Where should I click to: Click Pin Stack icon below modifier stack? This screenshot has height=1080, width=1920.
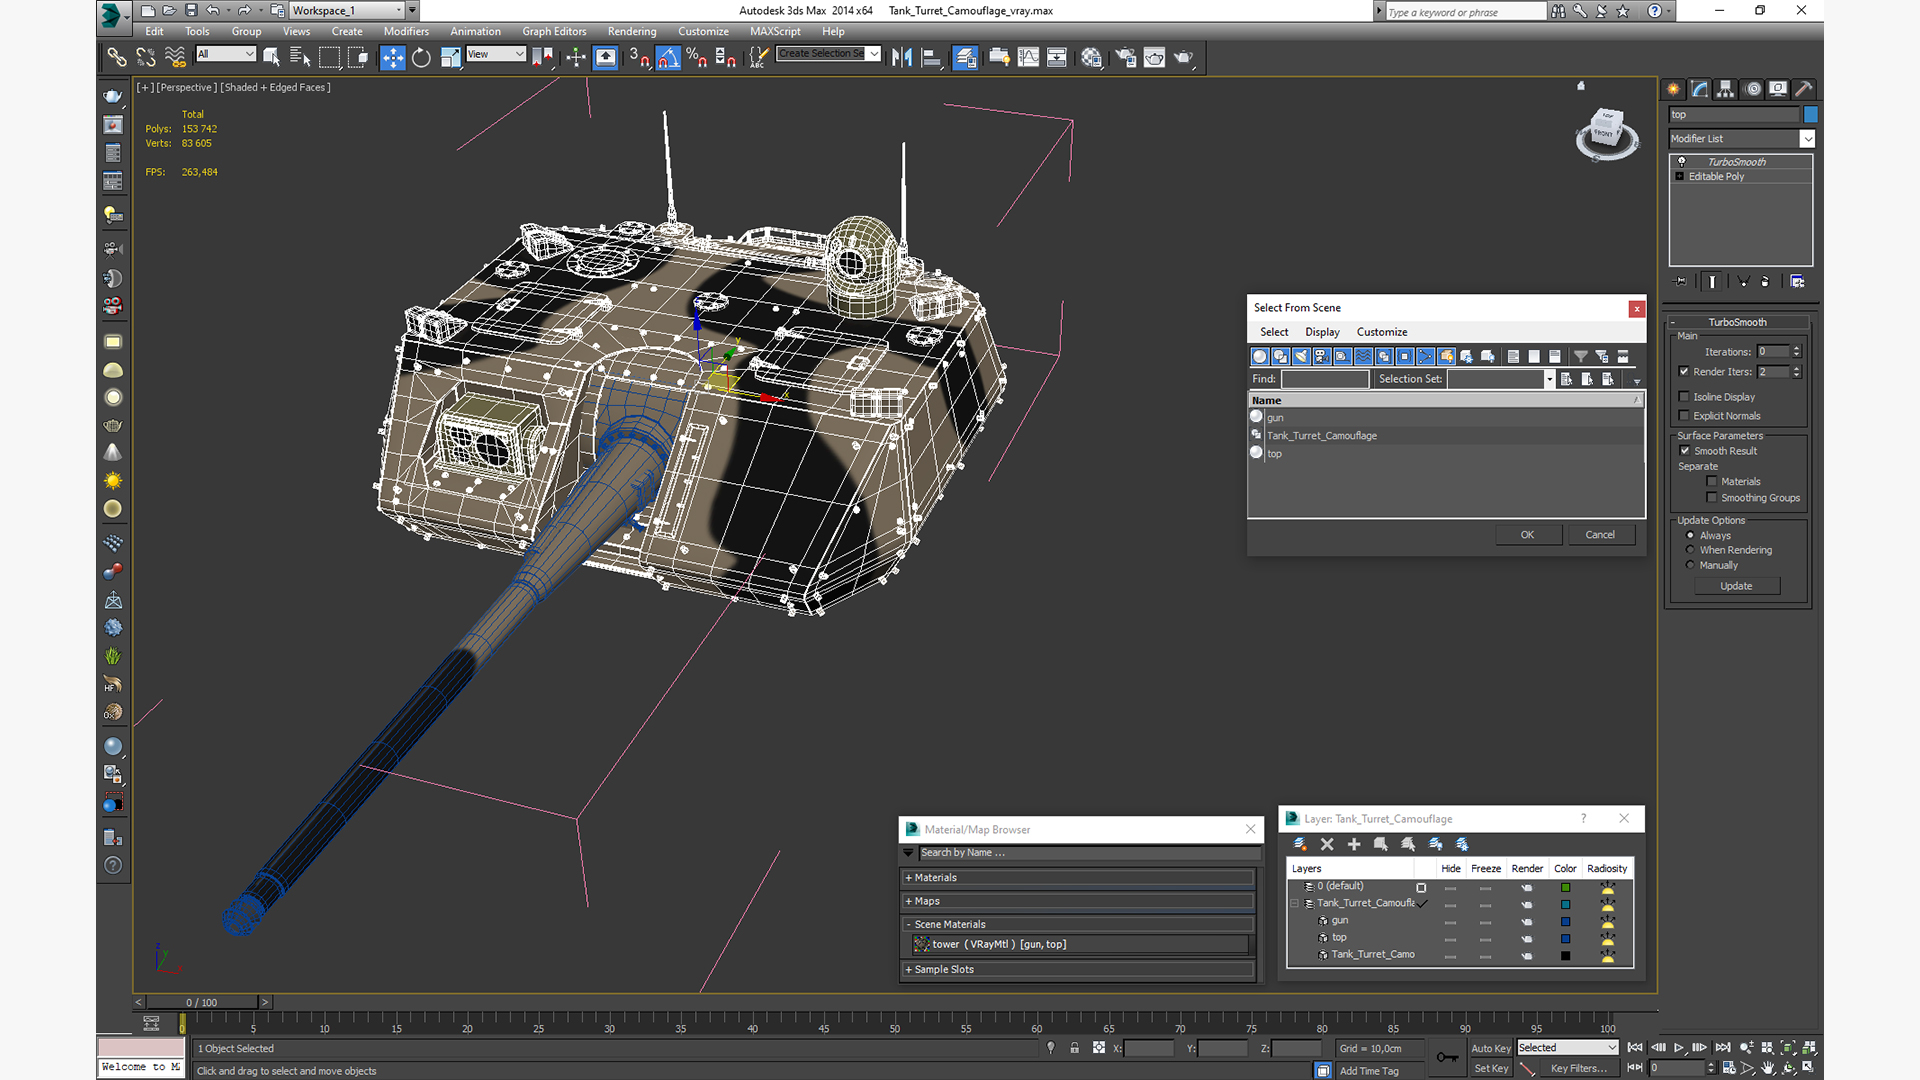point(1680,282)
